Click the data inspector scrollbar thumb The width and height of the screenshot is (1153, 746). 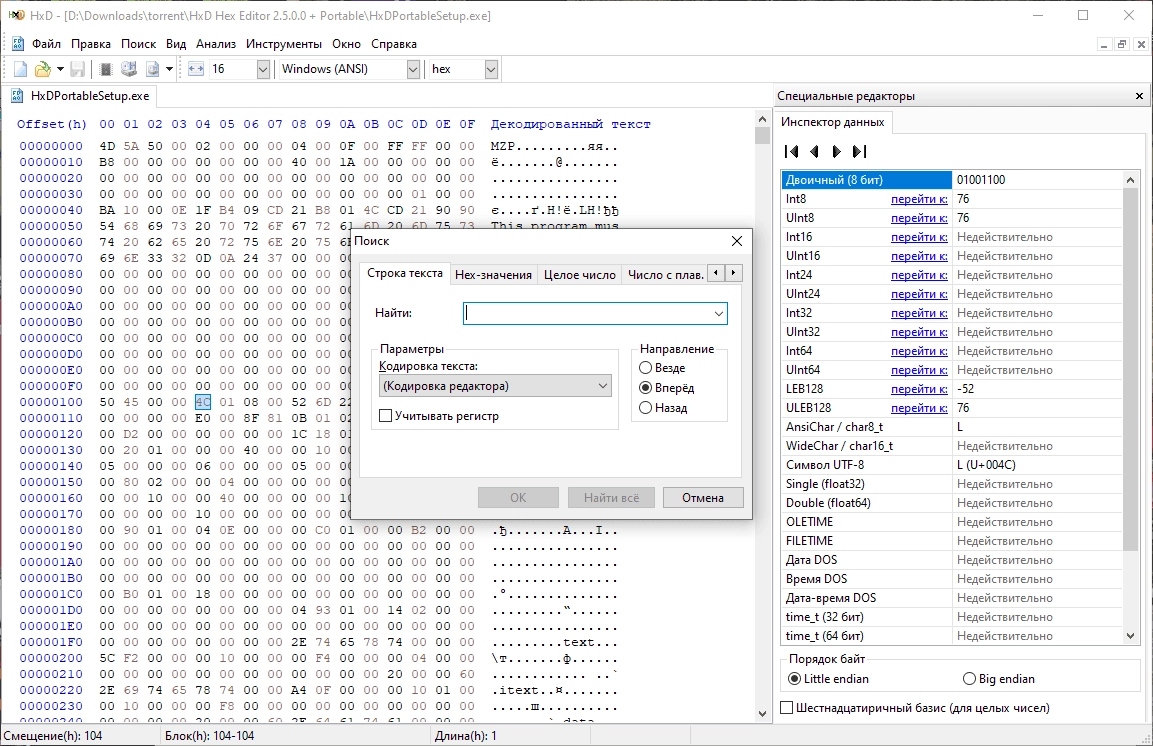[x=1130, y=370]
